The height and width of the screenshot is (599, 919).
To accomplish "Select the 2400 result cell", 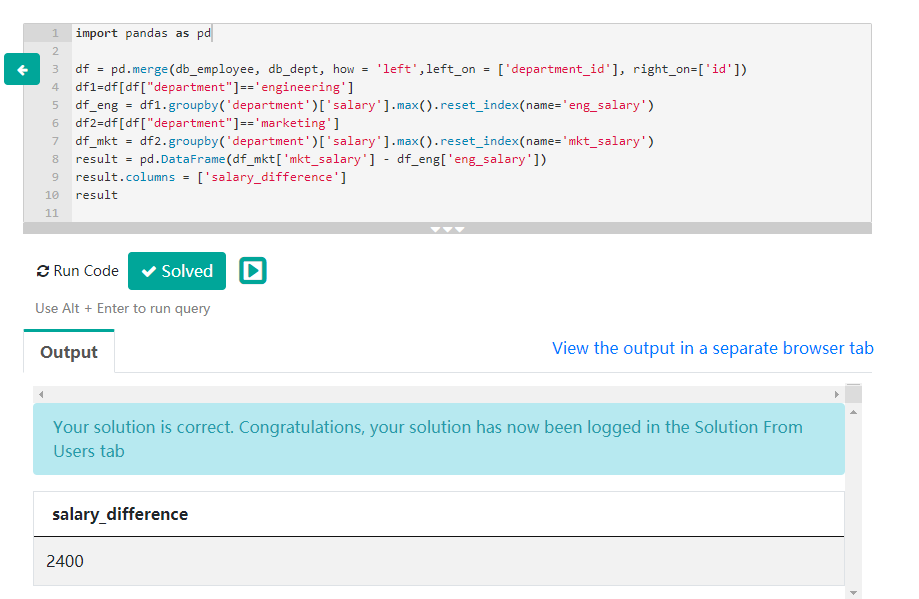I will pyautogui.click(x=65, y=561).
